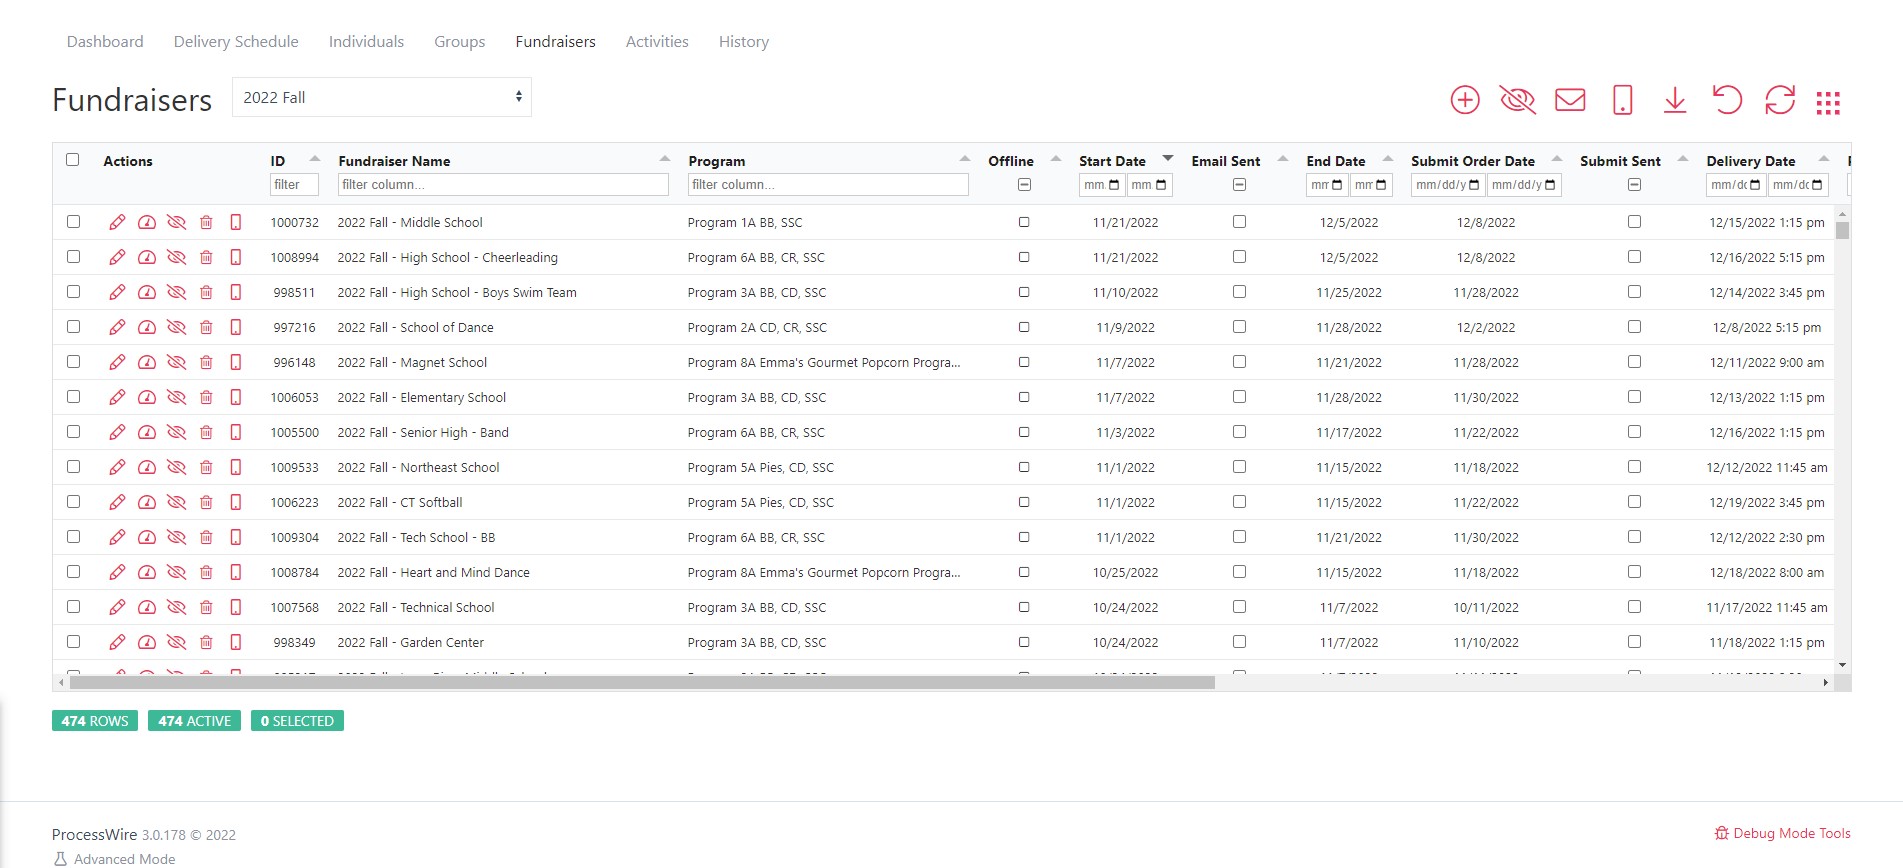The width and height of the screenshot is (1903, 868).
Task: Click the Fundraiser Name filter input field
Action: click(503, 185)
